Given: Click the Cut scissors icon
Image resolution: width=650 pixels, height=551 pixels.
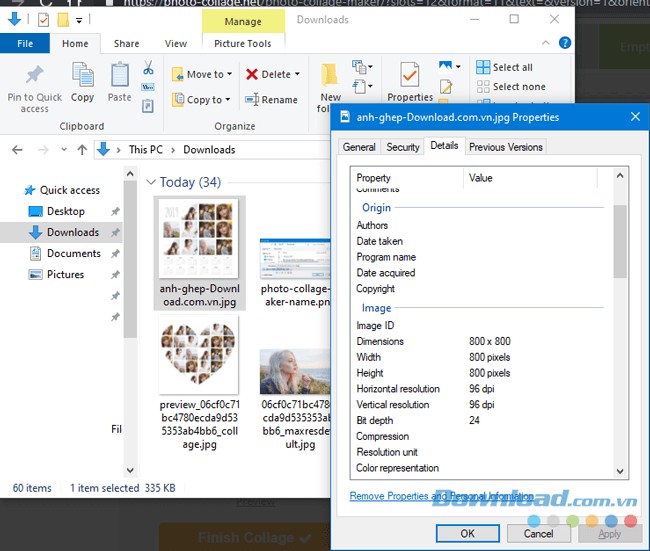Looking at the screenshot, I should pos(148,68).
